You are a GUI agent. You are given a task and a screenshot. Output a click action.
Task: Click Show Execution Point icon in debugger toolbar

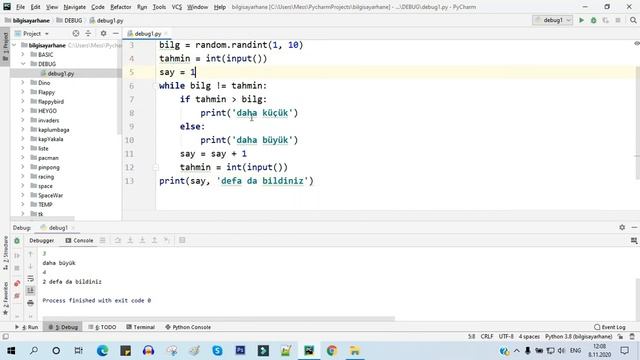pyautogui.click(x=103, y=240)
